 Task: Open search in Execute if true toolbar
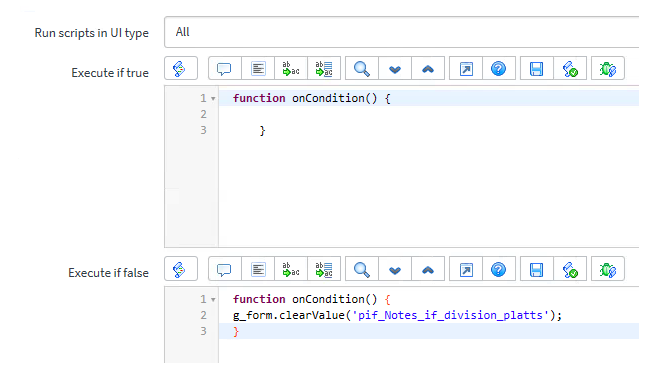(x=362, y=68)
